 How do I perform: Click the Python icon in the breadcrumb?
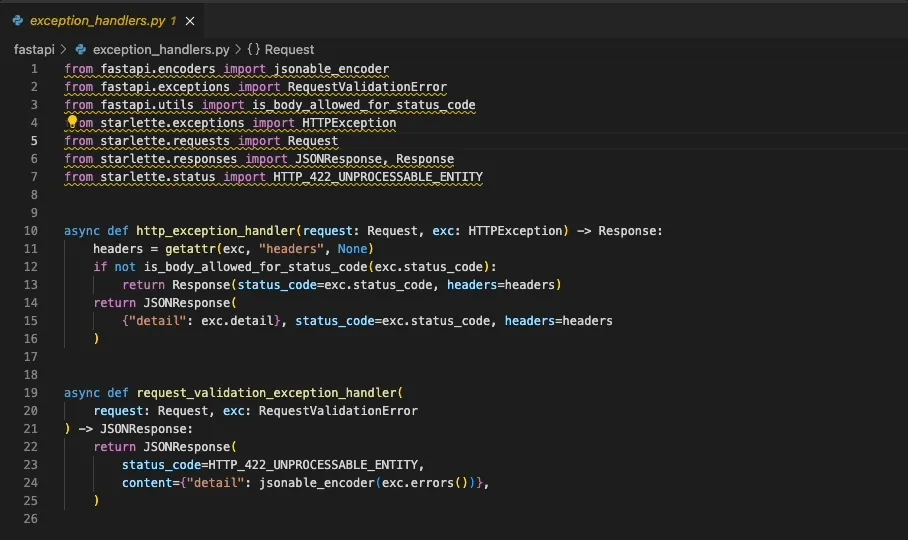(80, 50)
